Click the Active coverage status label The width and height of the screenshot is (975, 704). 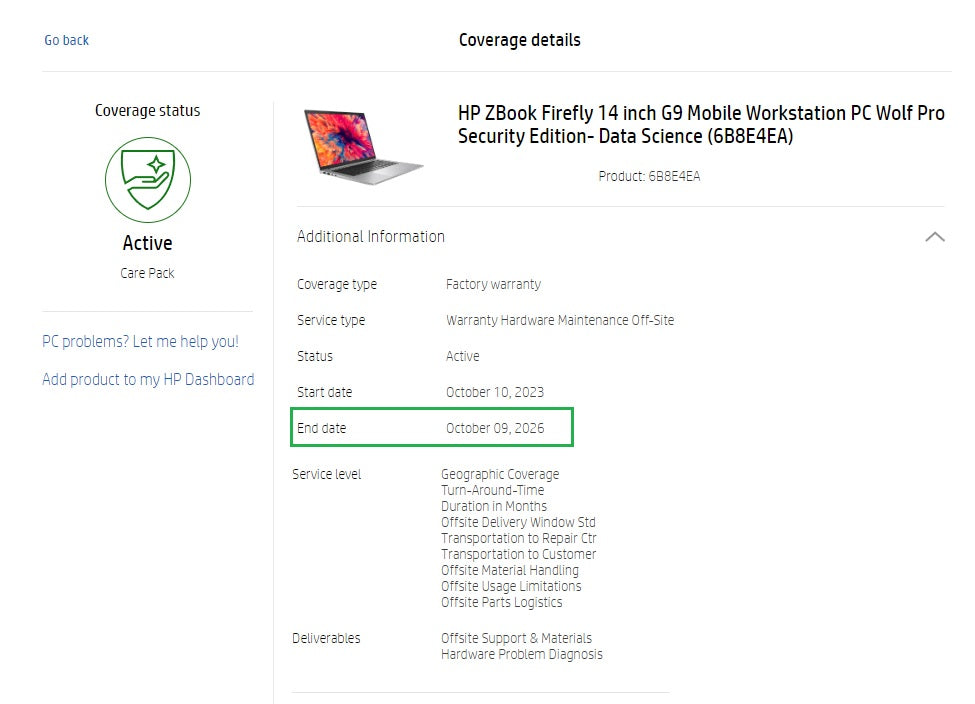click(x=147, y=243)
